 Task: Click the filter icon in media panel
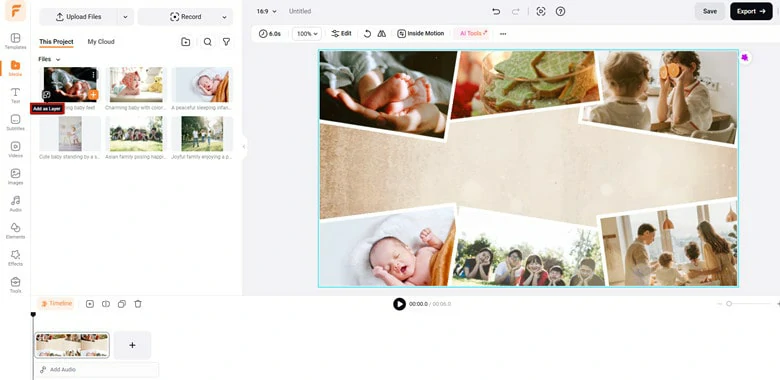[x=226, y=42]
